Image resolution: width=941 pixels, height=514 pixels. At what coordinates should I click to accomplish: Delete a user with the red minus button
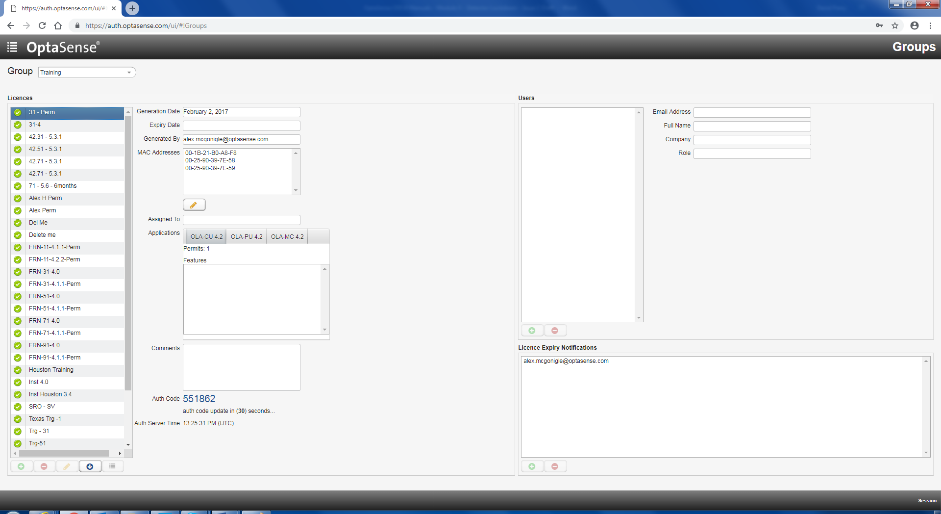(x=554, y=330)
